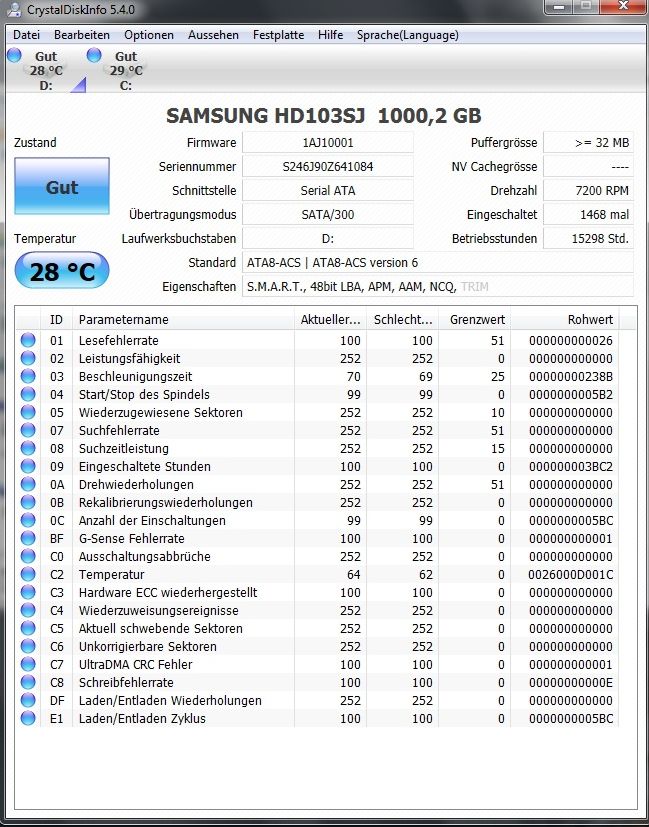
Task: Select the Temperatur raw value 0026000D001C
Action: point(571,574)
